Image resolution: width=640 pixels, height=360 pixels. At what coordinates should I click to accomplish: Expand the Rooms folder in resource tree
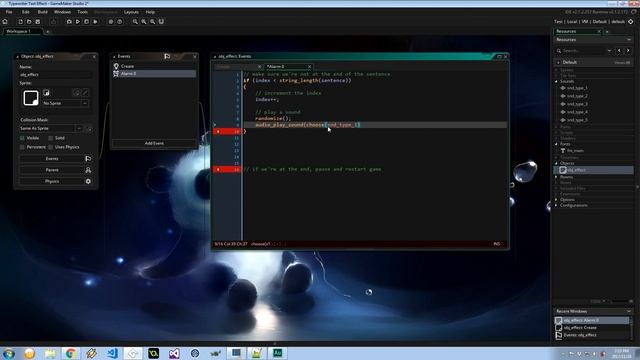(x=556, y=177)
